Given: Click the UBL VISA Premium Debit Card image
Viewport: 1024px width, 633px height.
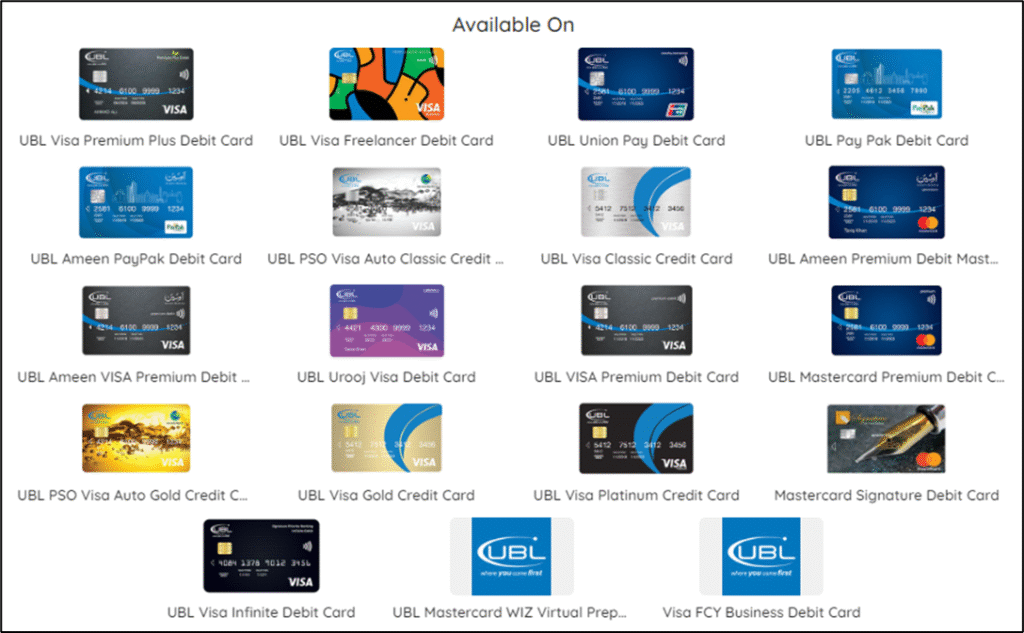Looking at the screenshot, I should (636, 320).
